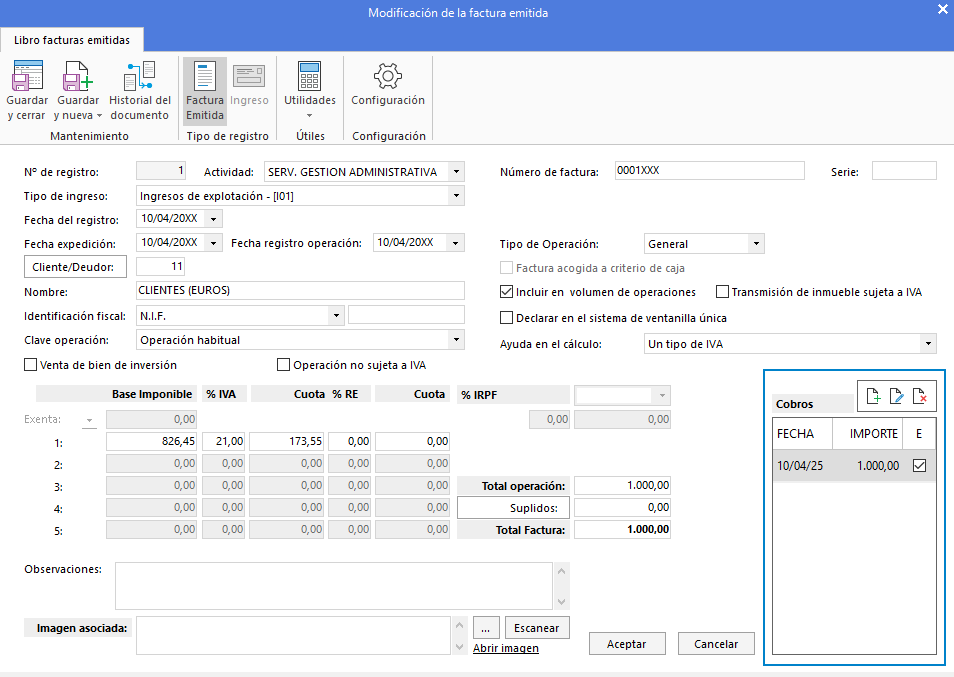Expand Guardar y nueva arrow
Screen dimensions: 954x677
[99, 116]
